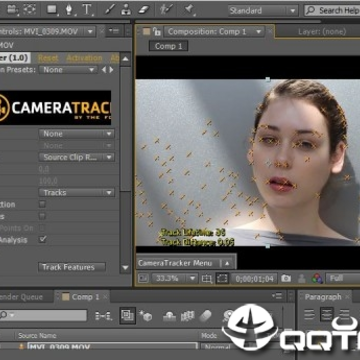Click the 'Mode' column header
Viewport: 360px width, 360px height.
(x=209, y=335)
